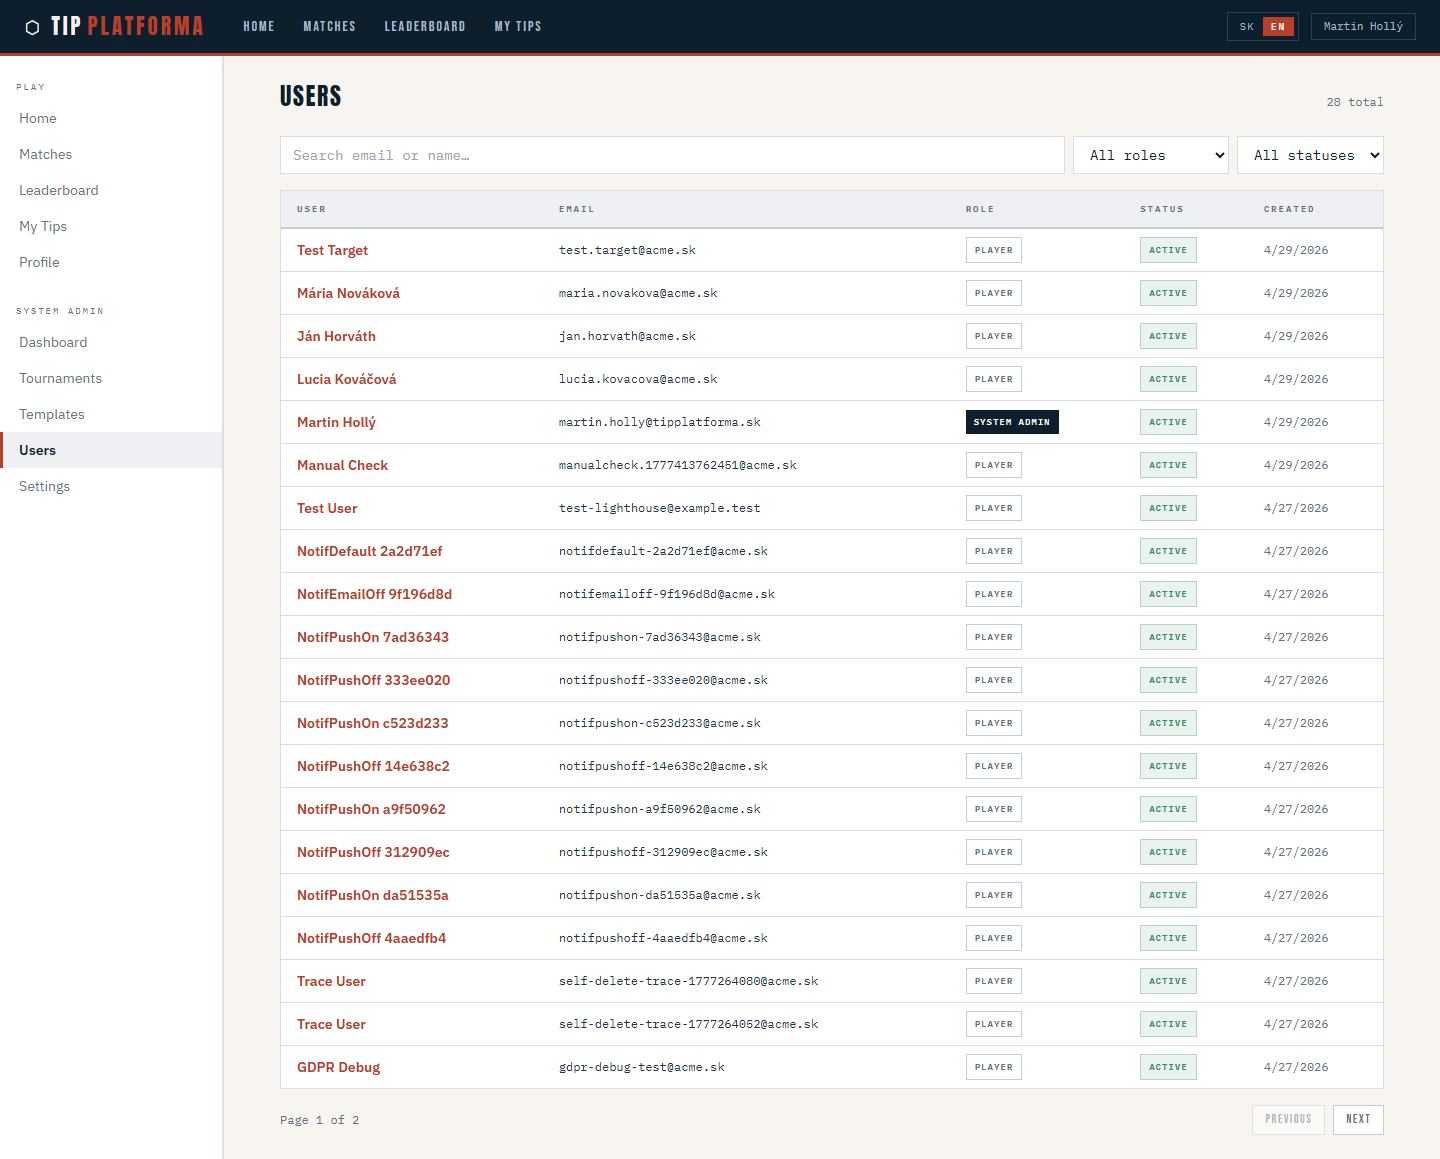Screen dimensions: 1440x1159
Task: Keep EN language selected
Action: pos(1277,27)
